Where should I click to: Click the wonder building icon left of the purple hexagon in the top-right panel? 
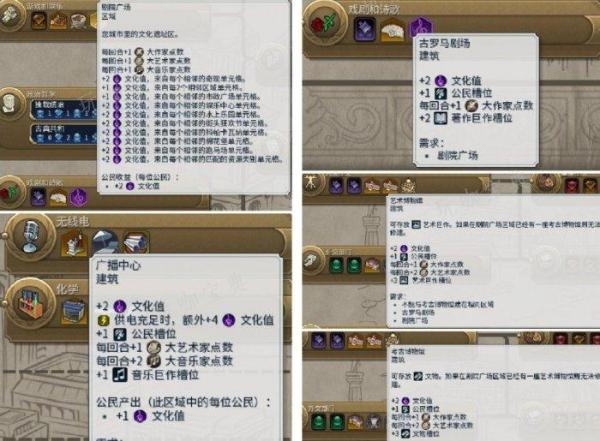[x=392, y=31]
